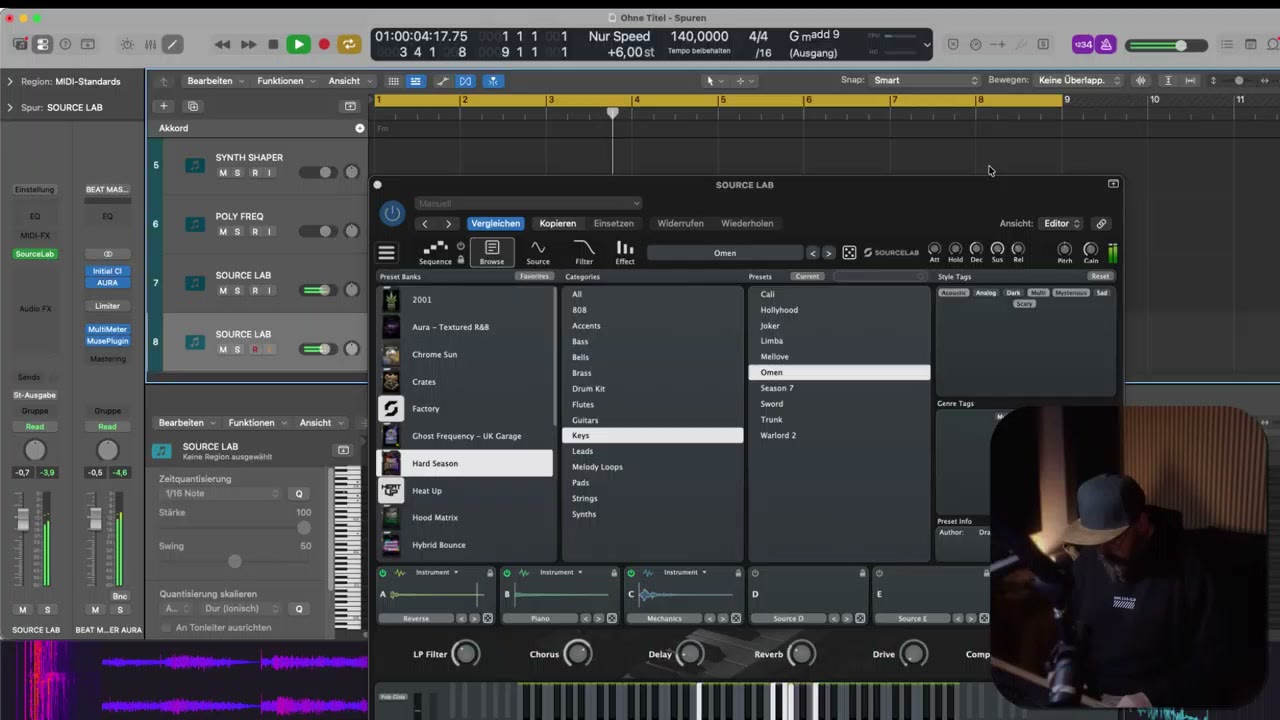Click the red Record button in transport
This screenshot has width=1280, height=720.
click(324, 44)
